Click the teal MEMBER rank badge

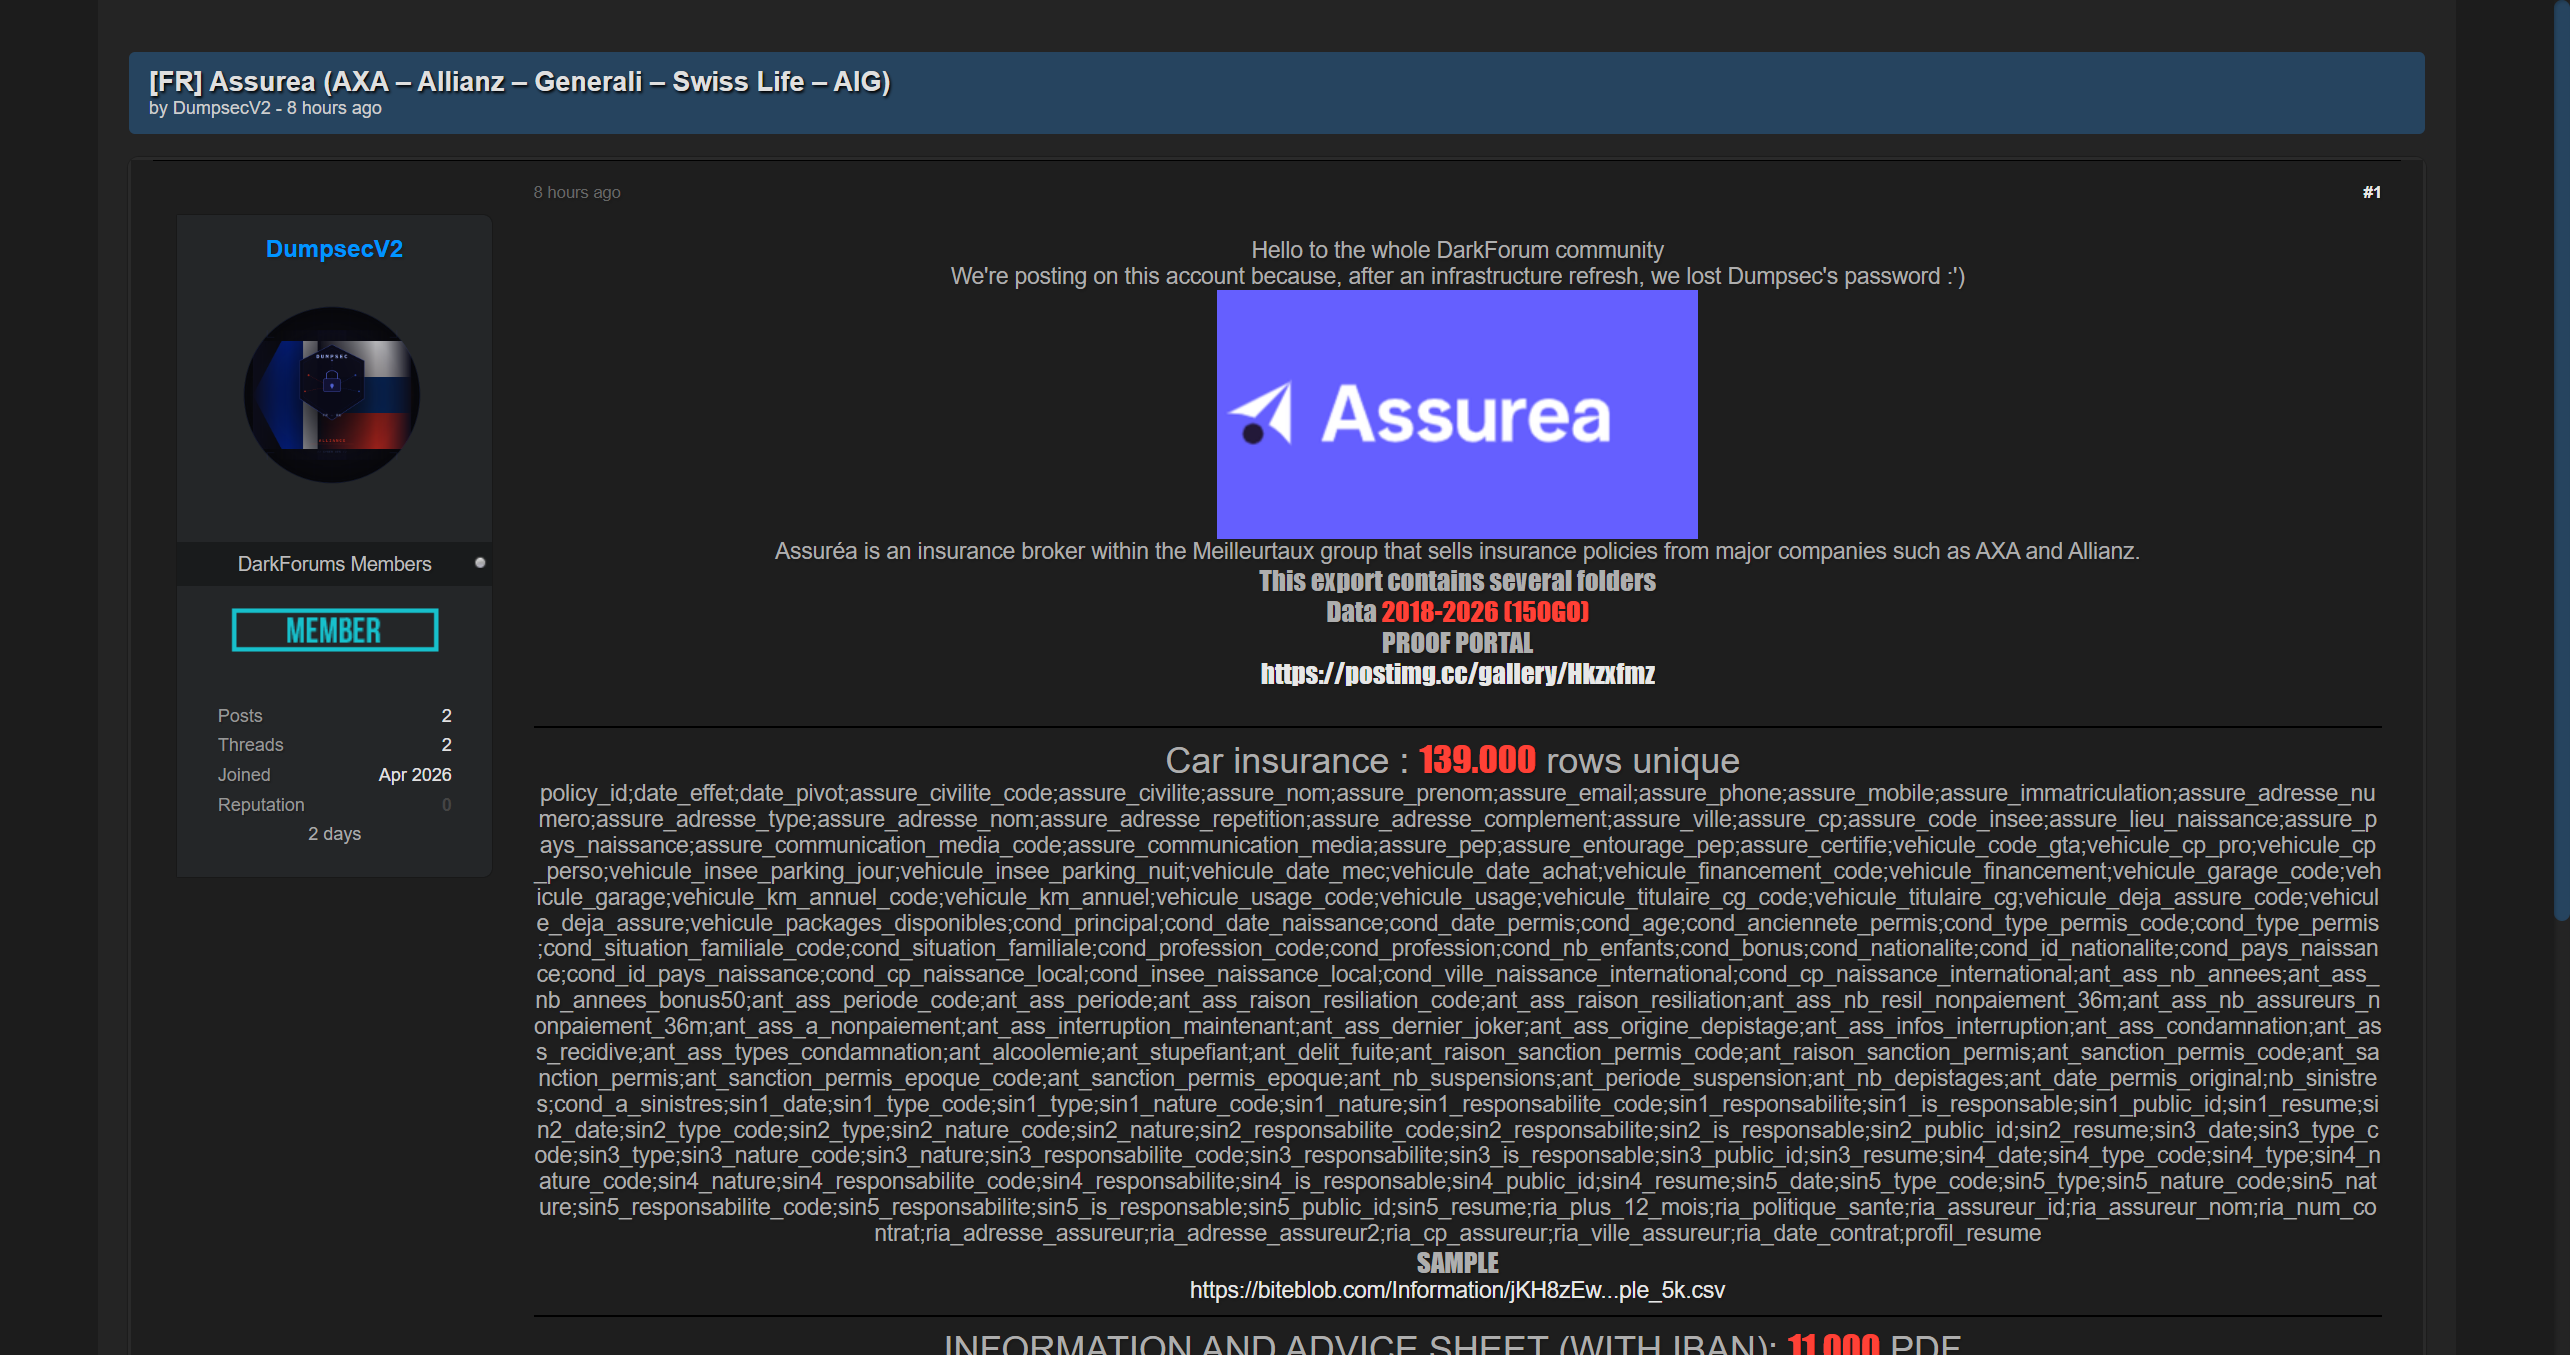coord(334,631)
